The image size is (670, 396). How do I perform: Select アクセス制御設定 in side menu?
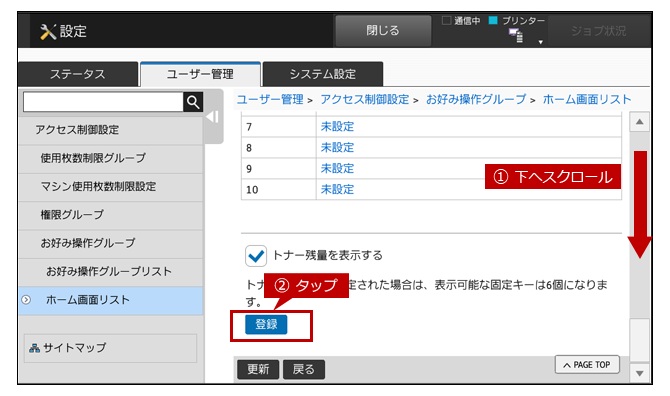[x=111, y=130]
